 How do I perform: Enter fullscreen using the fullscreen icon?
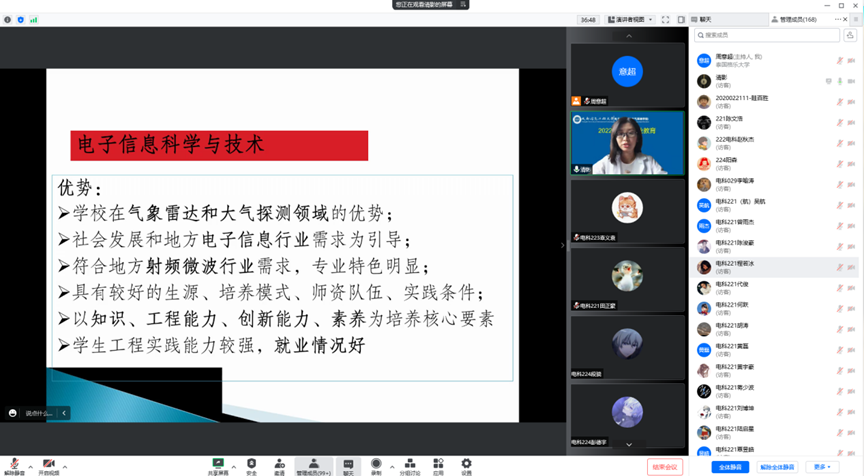pyautogui.click(x=667, y=19)
